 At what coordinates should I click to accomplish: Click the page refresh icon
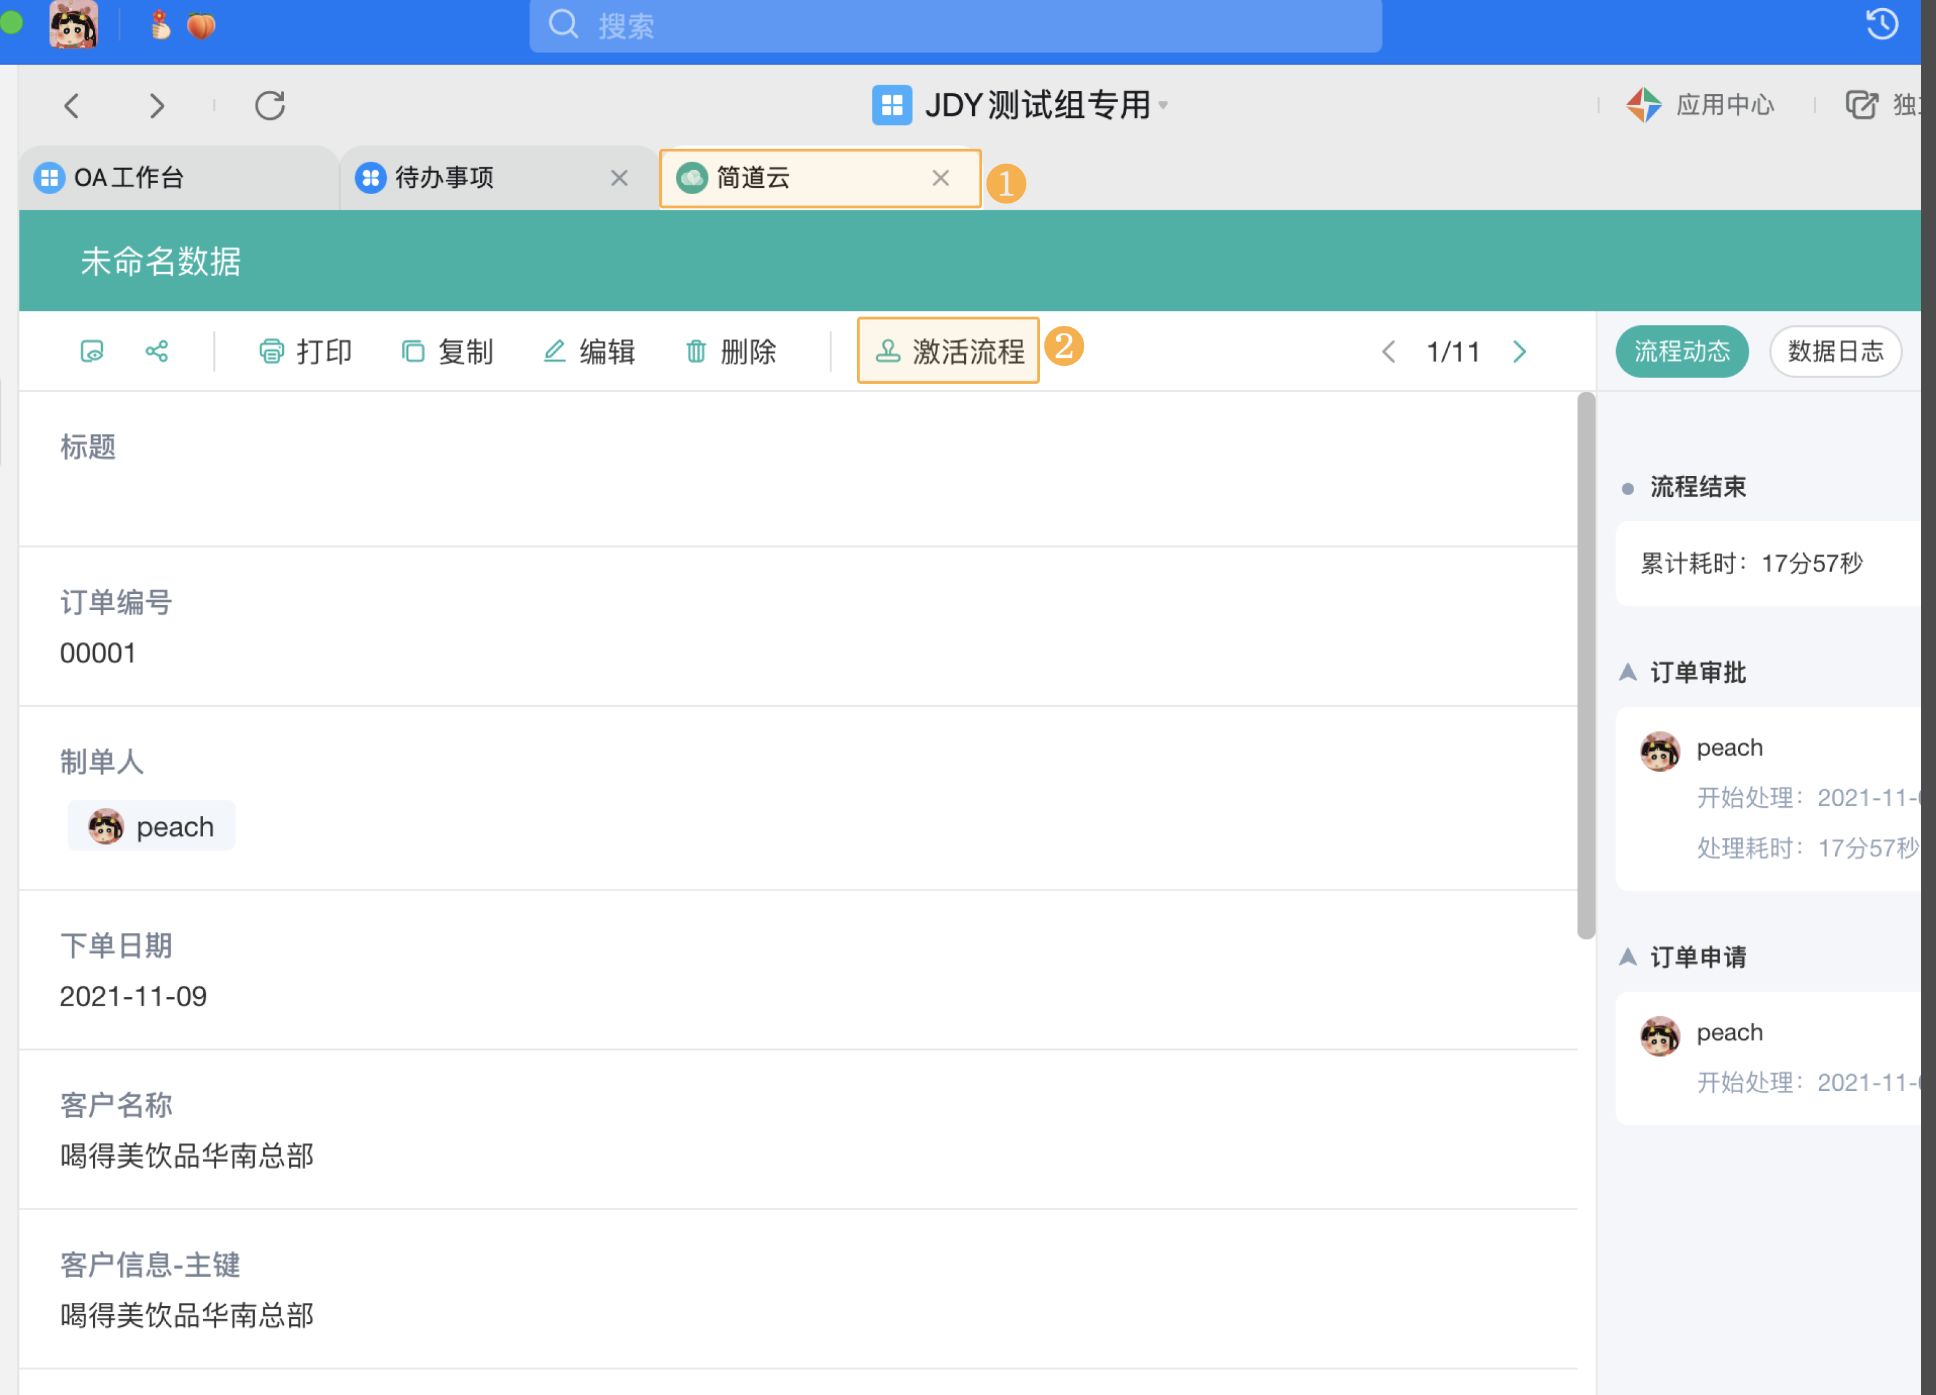click(269, 105)
